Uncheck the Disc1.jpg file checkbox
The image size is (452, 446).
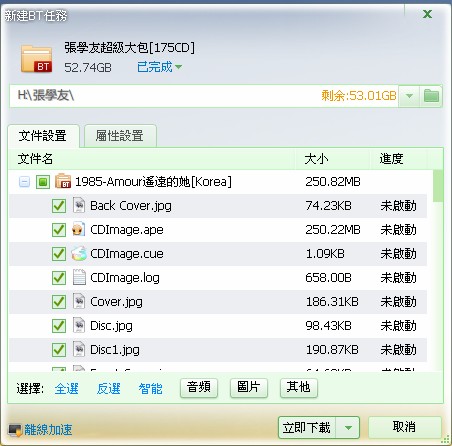59,350
